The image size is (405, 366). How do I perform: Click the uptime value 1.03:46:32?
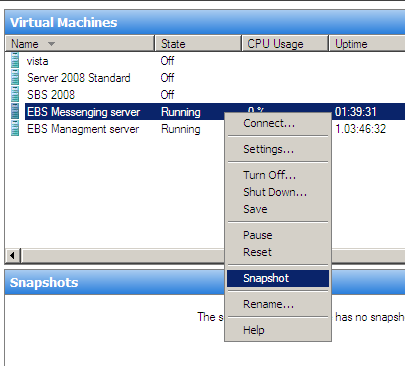(x=361, y=129)
